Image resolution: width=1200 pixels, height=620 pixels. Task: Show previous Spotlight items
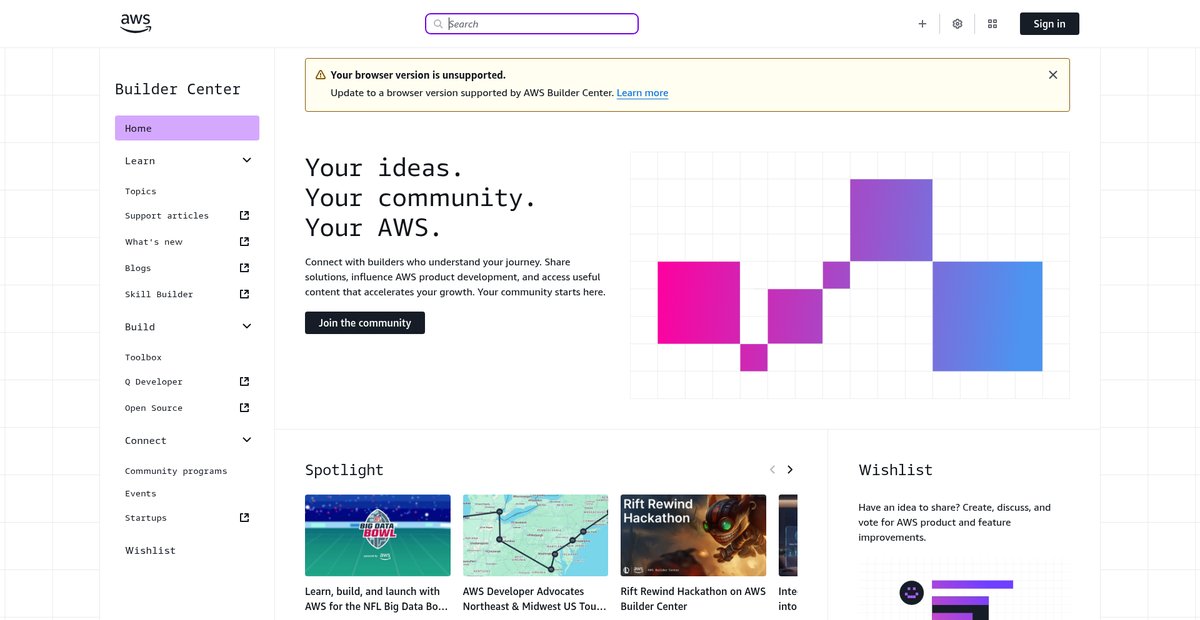click(x=772, y=470)
